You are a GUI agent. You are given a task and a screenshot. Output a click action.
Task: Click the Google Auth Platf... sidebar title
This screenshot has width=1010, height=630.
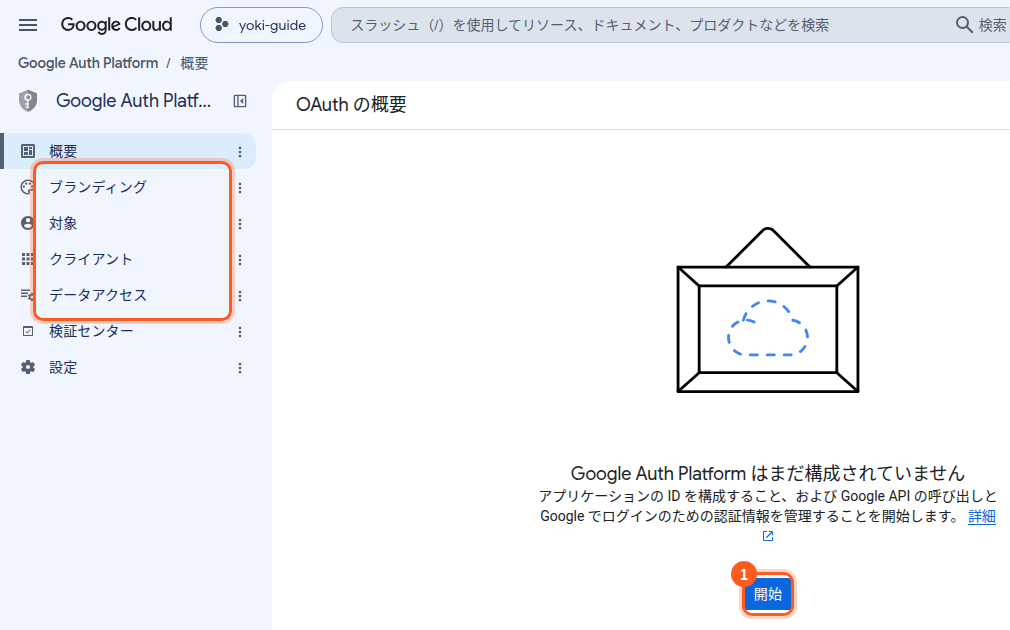coord(133,101)
